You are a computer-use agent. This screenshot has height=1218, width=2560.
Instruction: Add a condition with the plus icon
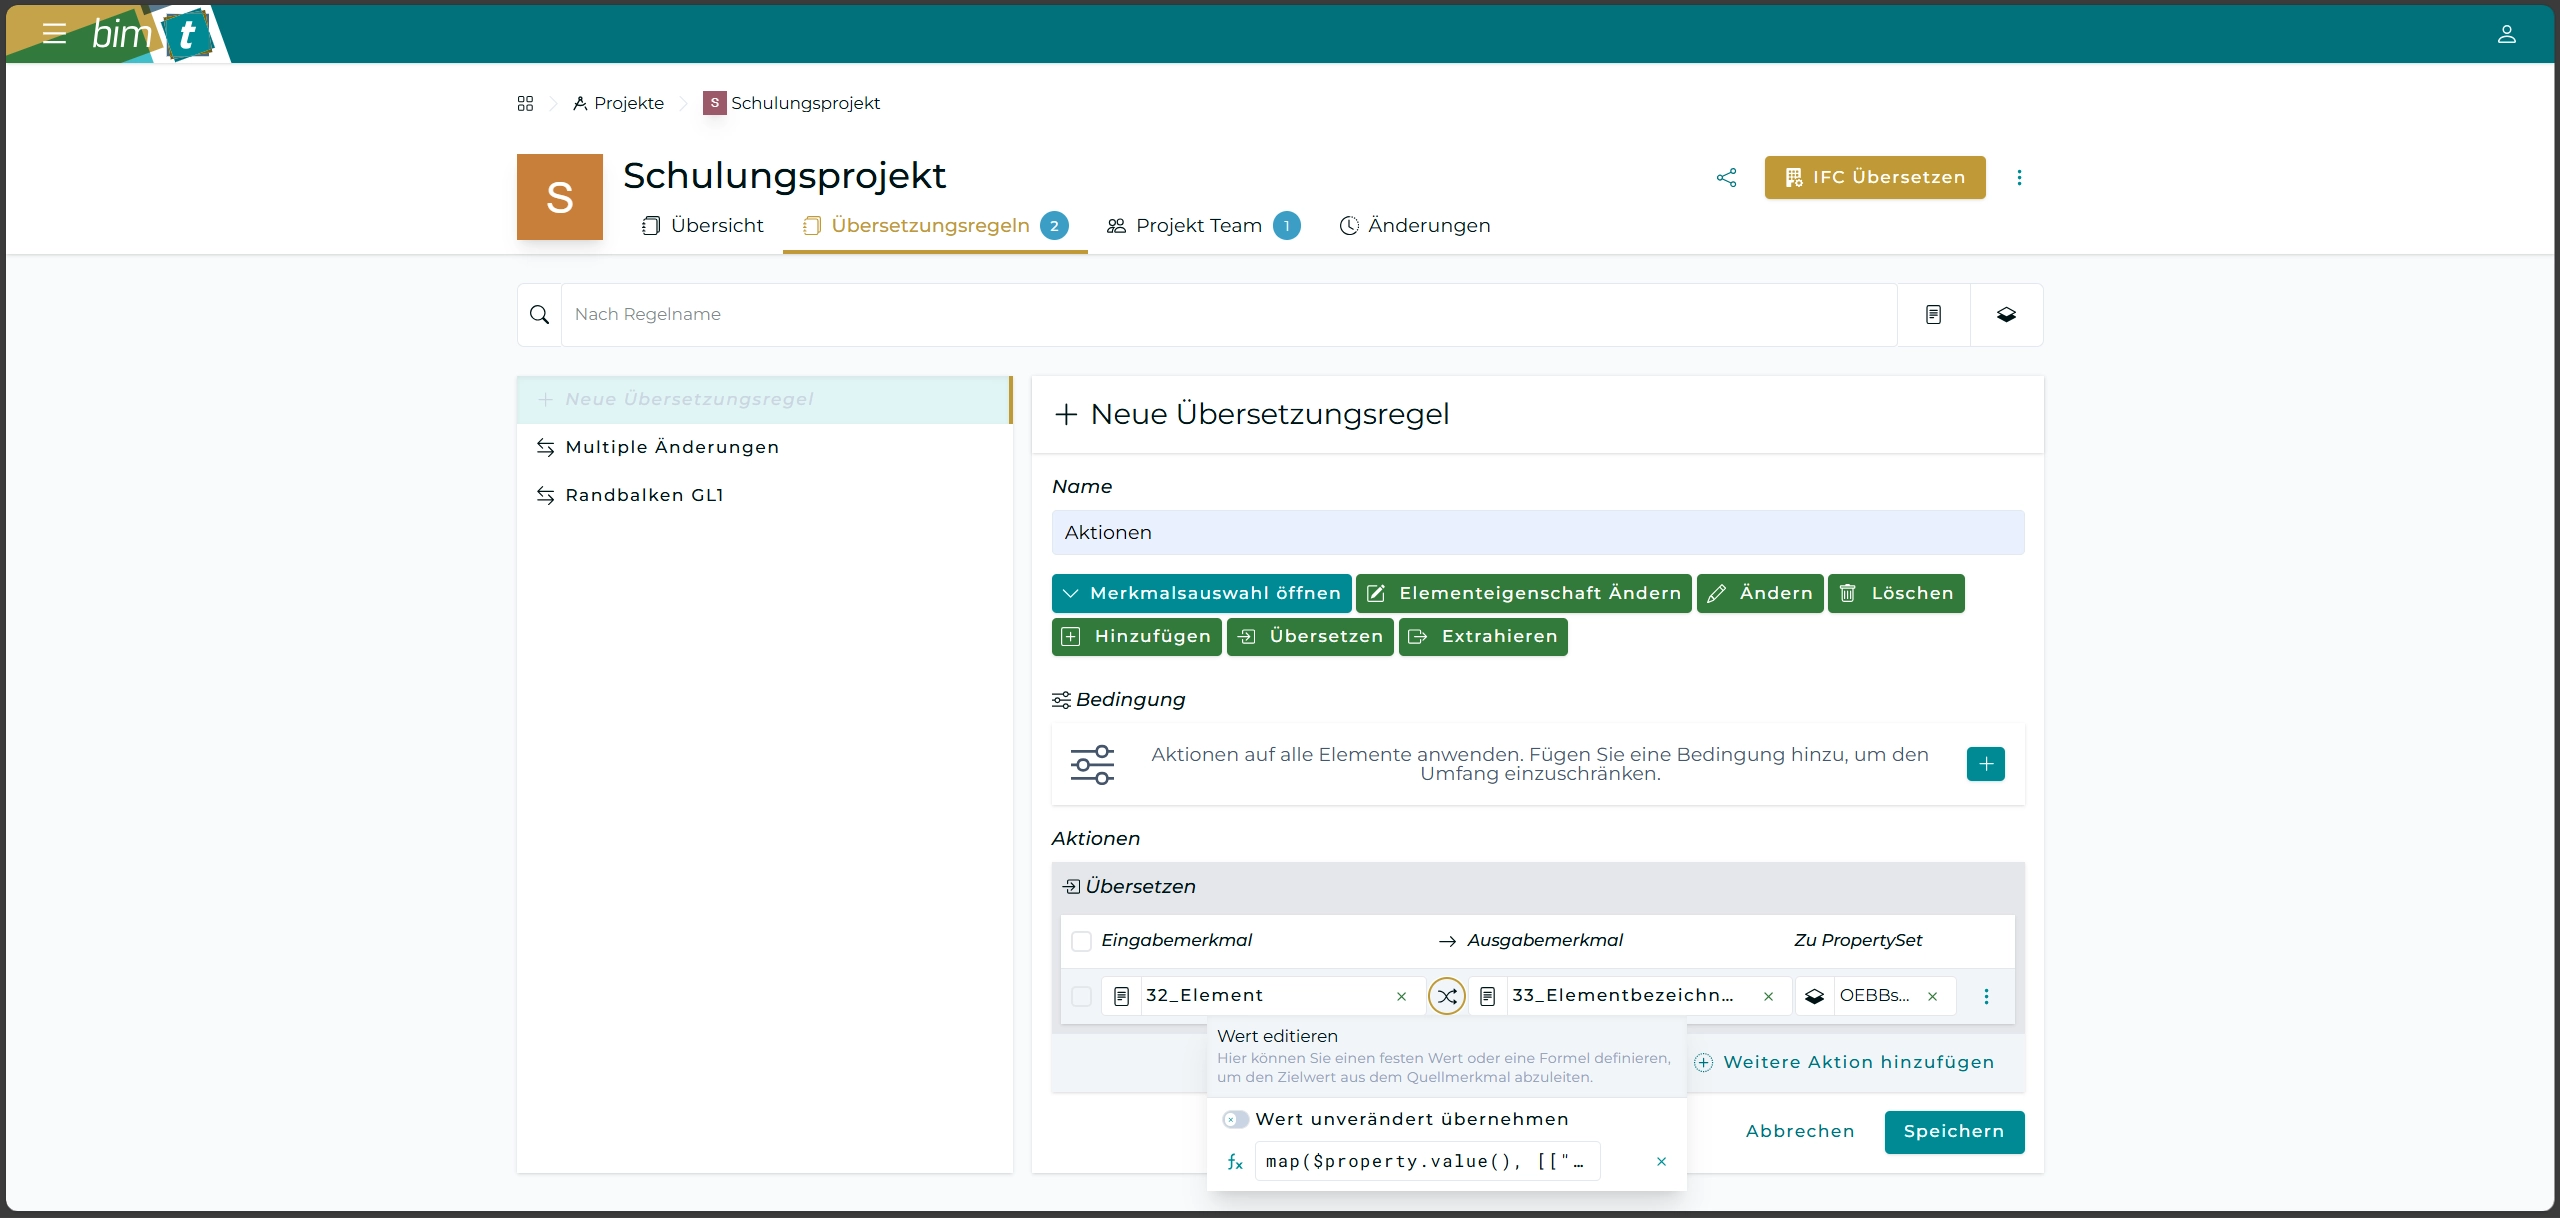[1985, 764]
